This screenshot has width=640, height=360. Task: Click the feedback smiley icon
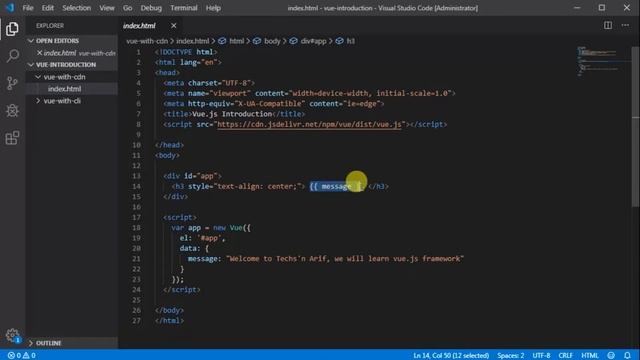point(611,356)
